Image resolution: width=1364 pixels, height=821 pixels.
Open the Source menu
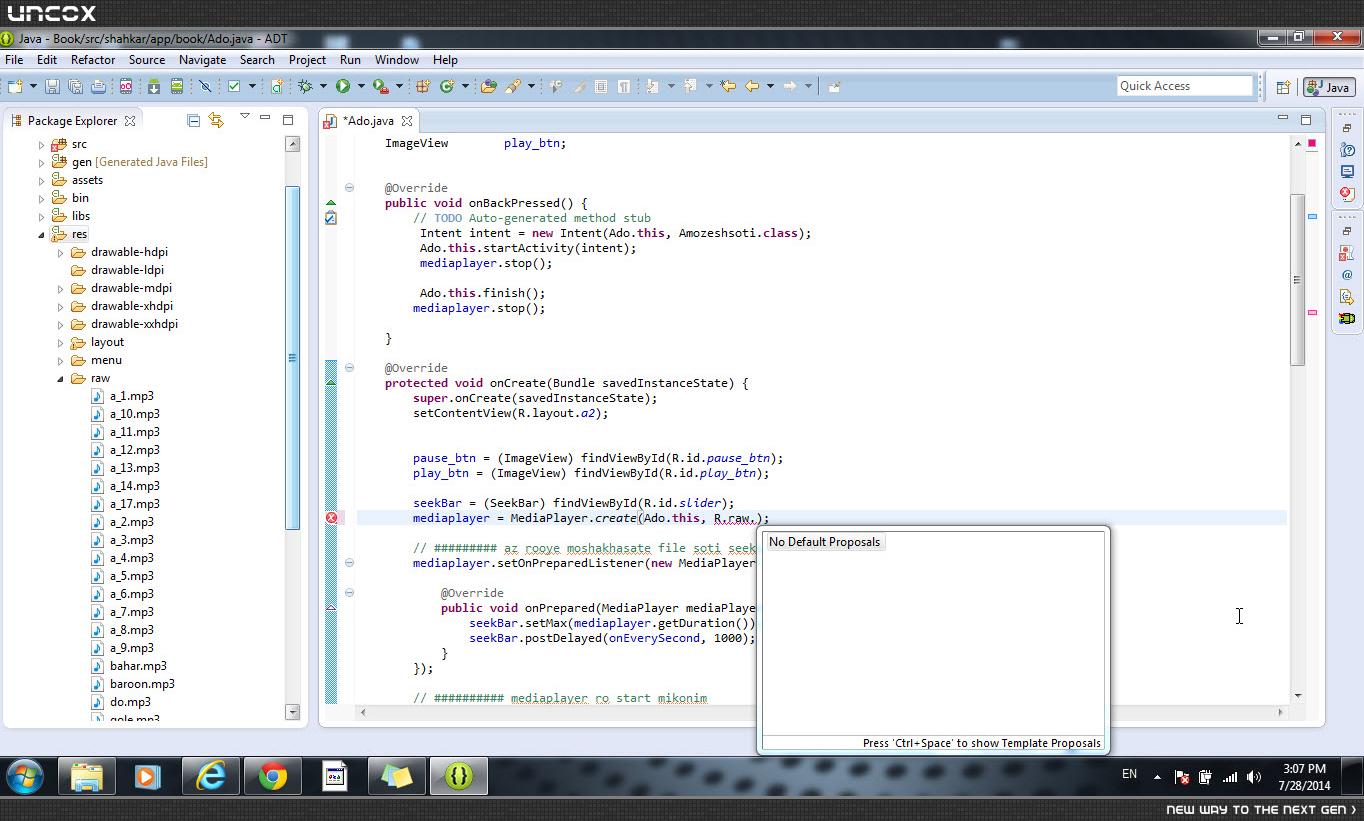pos(147,60)
